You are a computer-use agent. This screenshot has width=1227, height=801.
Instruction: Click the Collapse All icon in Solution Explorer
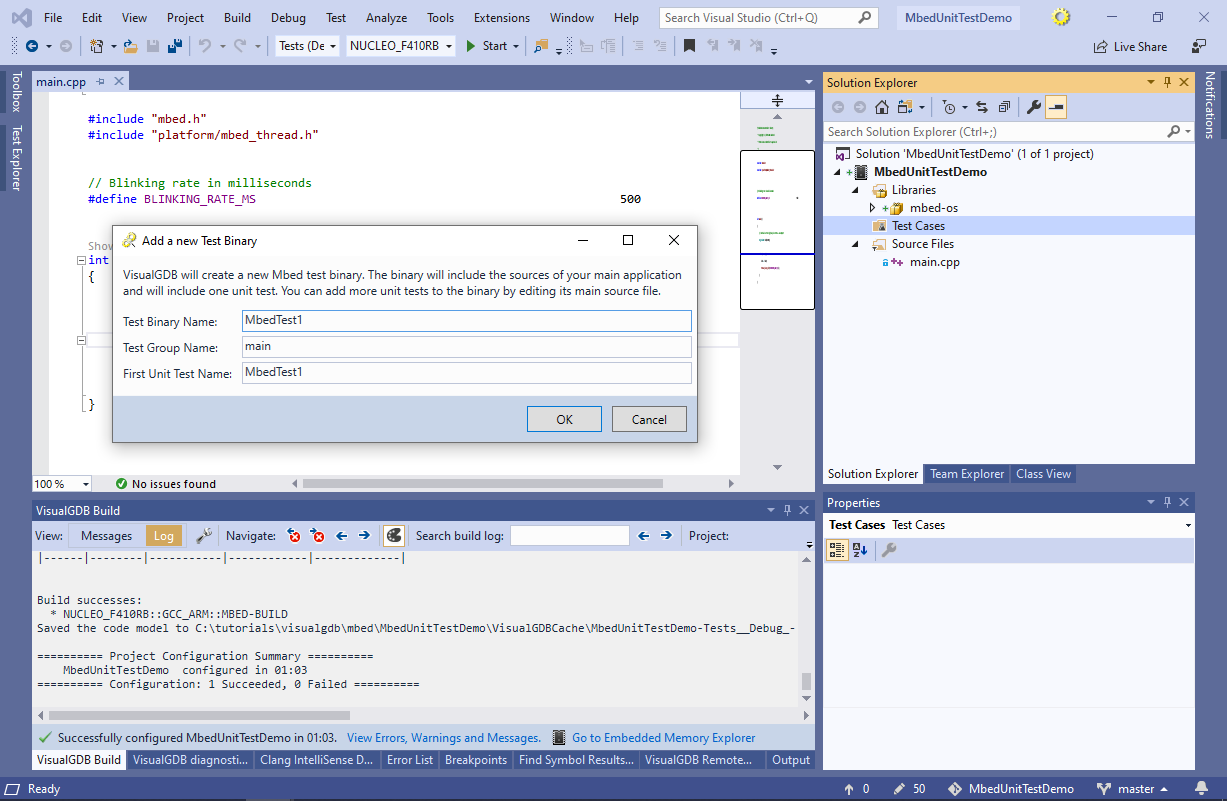tap(1003, 107)
